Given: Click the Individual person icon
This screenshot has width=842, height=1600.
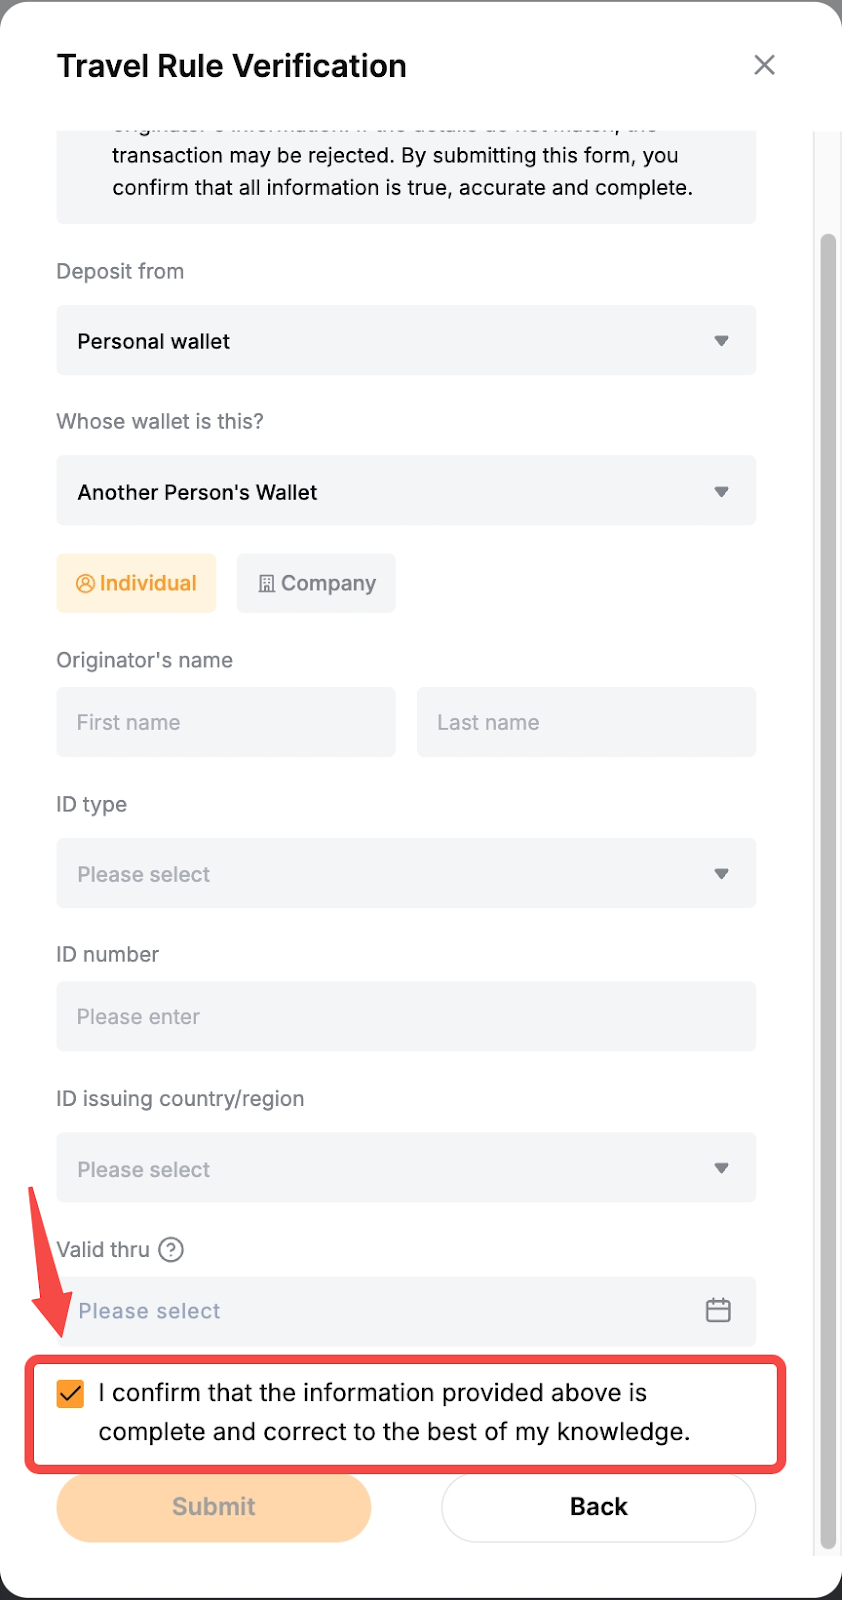Looking at the screenshot, I should (86, 583).
